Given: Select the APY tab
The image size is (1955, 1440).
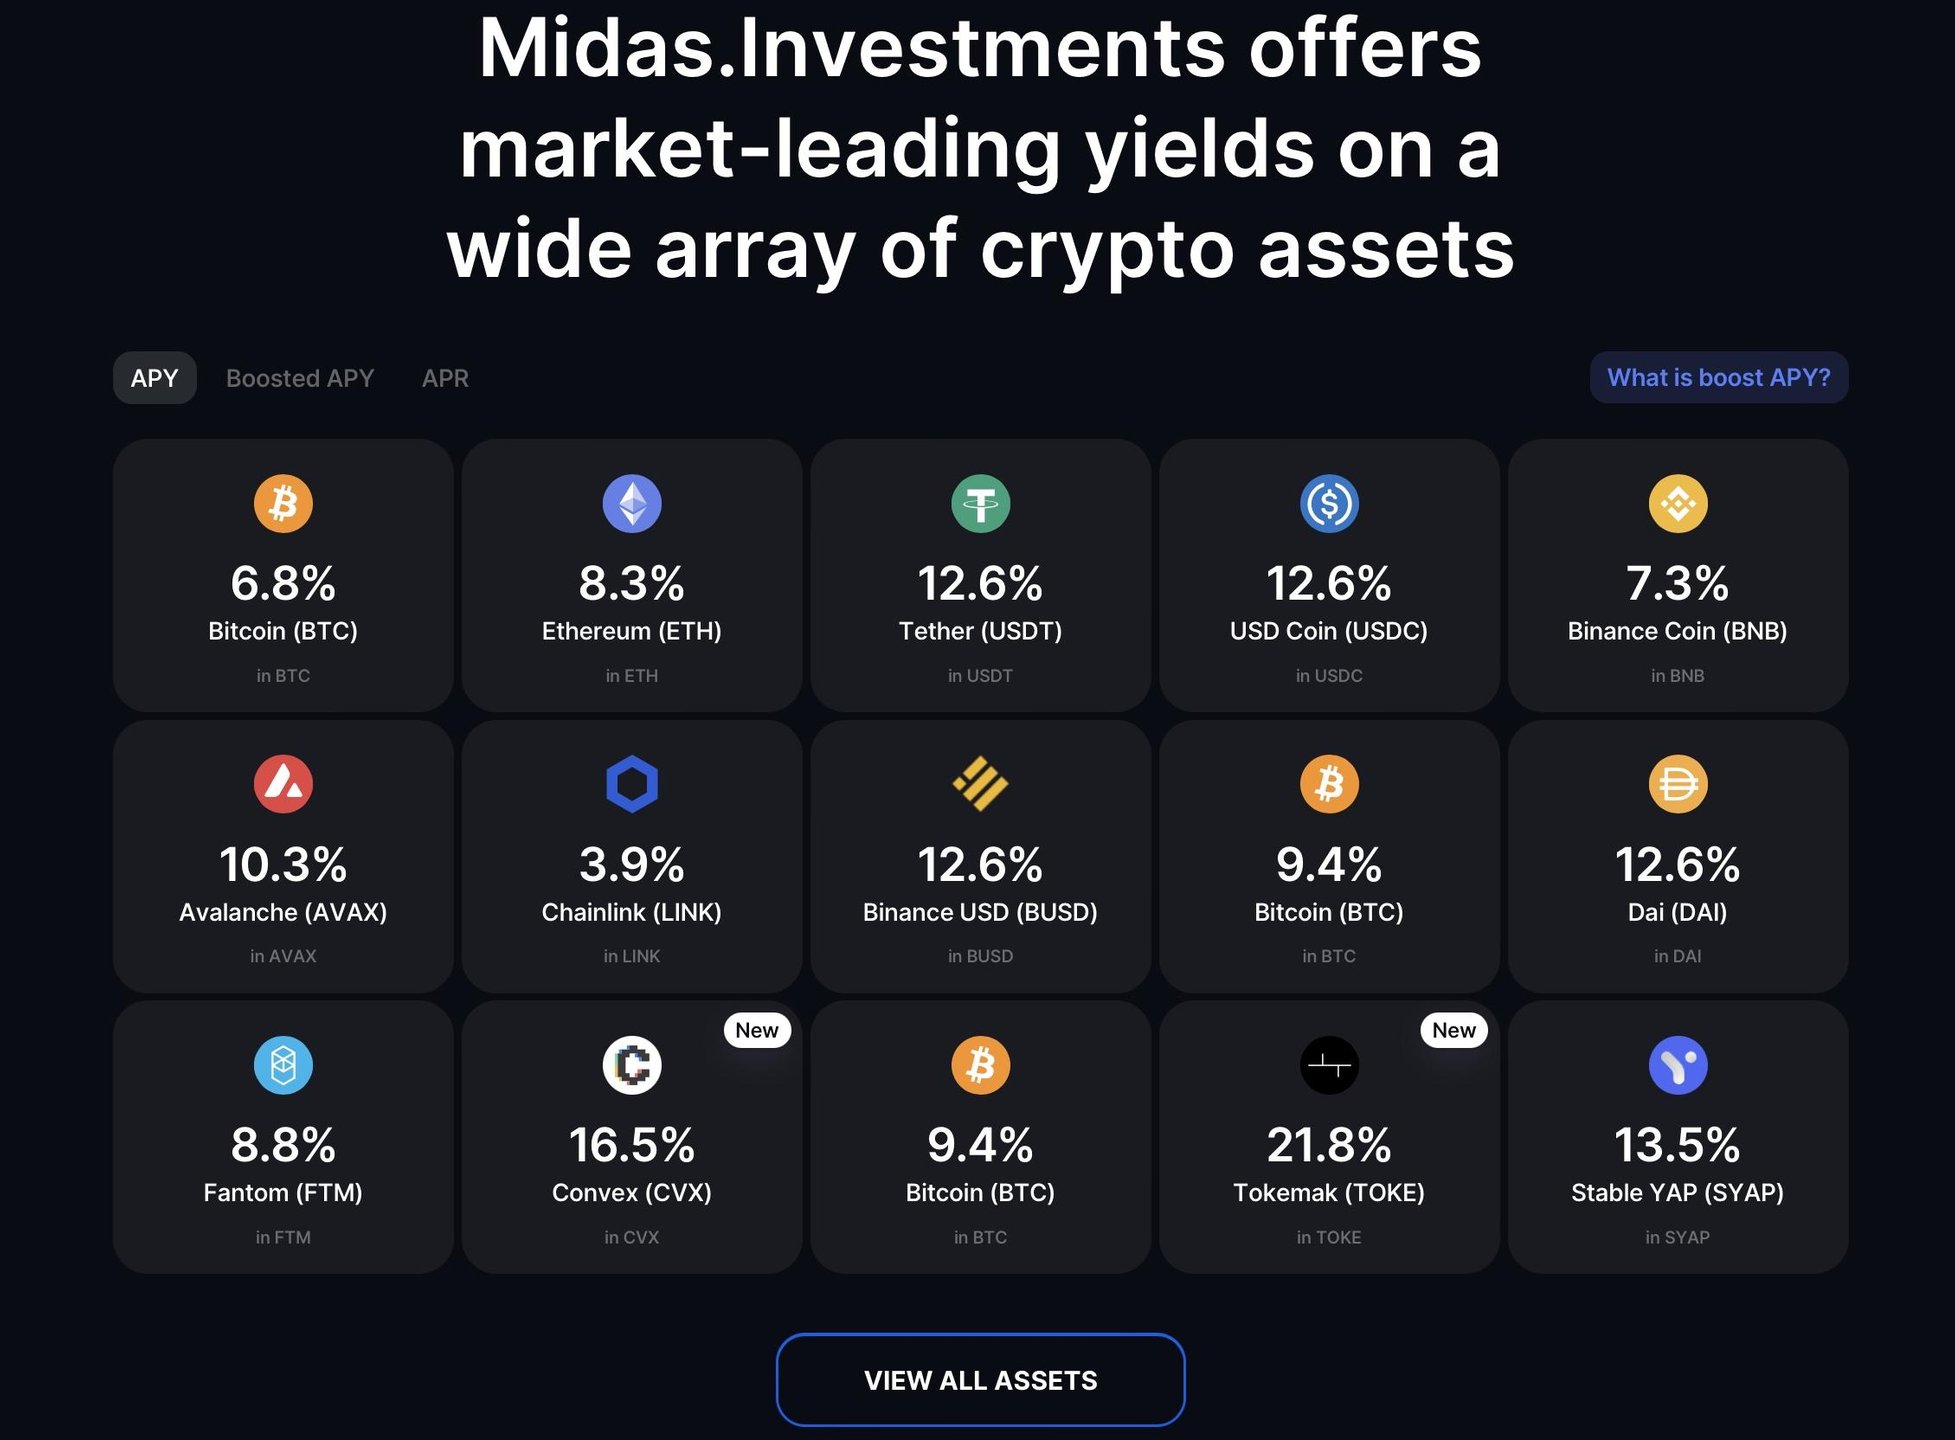Looking at the screenshot, I should pos(154,378).
